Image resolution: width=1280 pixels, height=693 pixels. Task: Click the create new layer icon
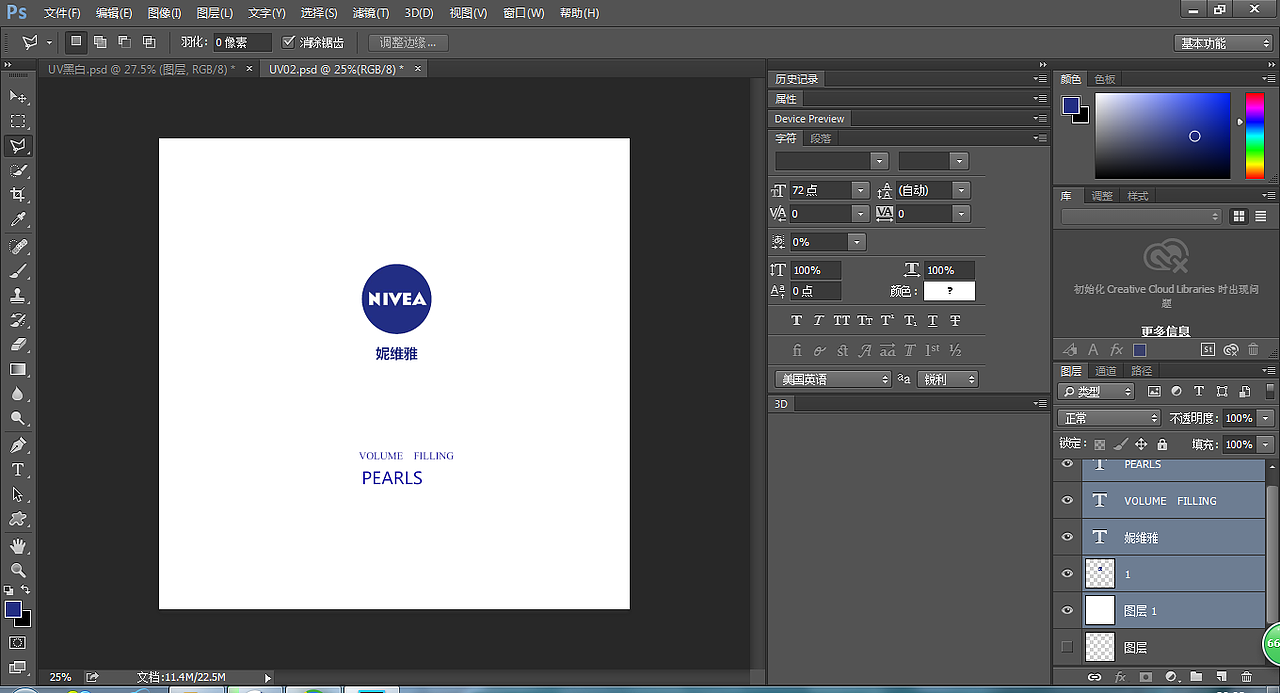(1220, 677)
